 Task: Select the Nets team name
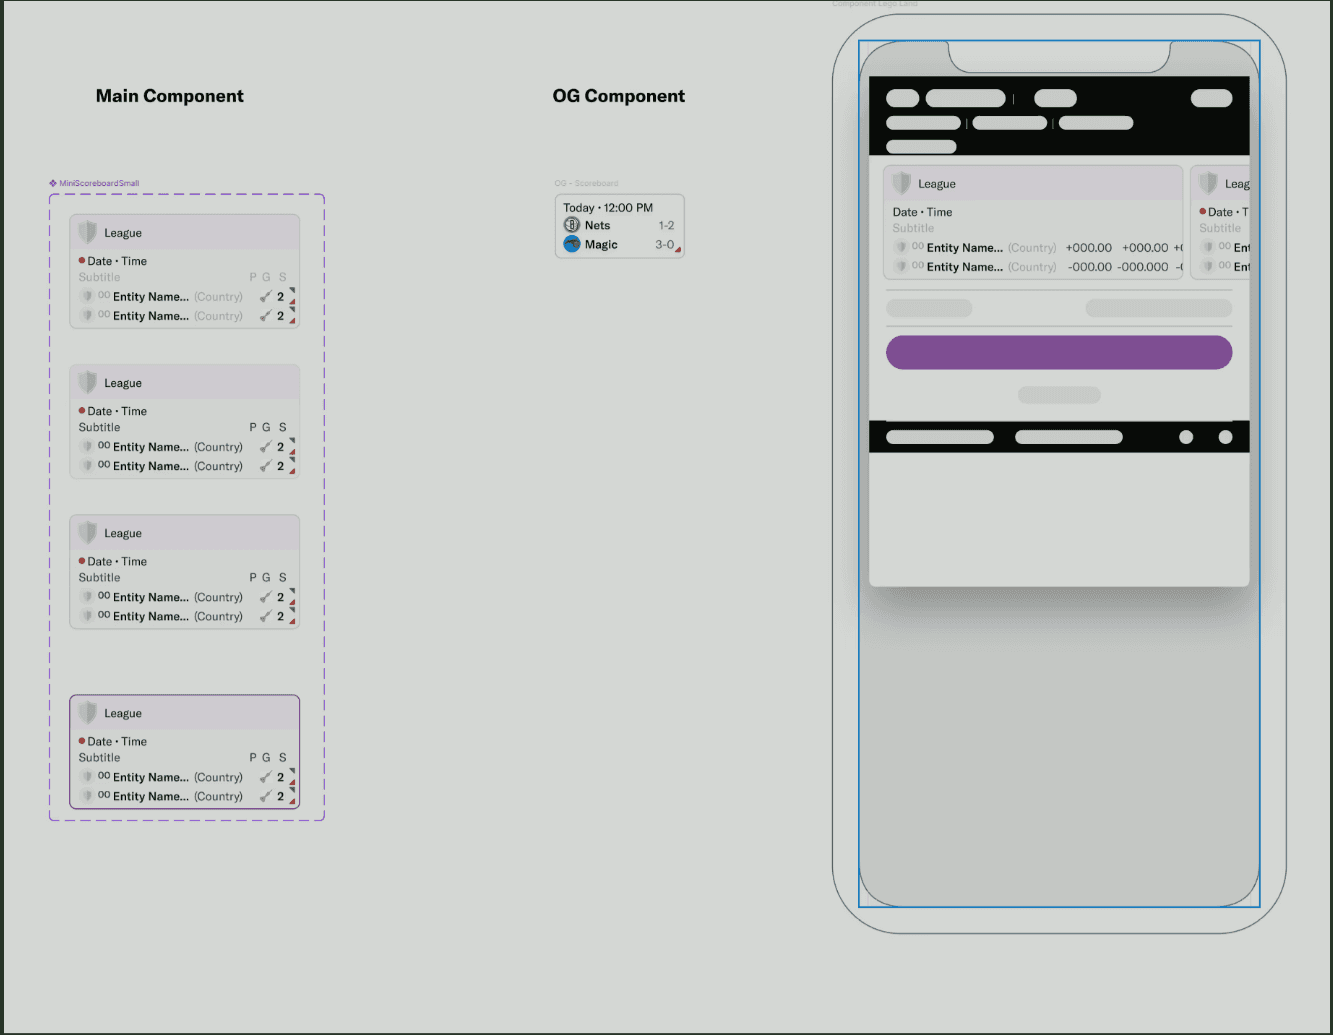pyautogui.click(x=597, y=226)
